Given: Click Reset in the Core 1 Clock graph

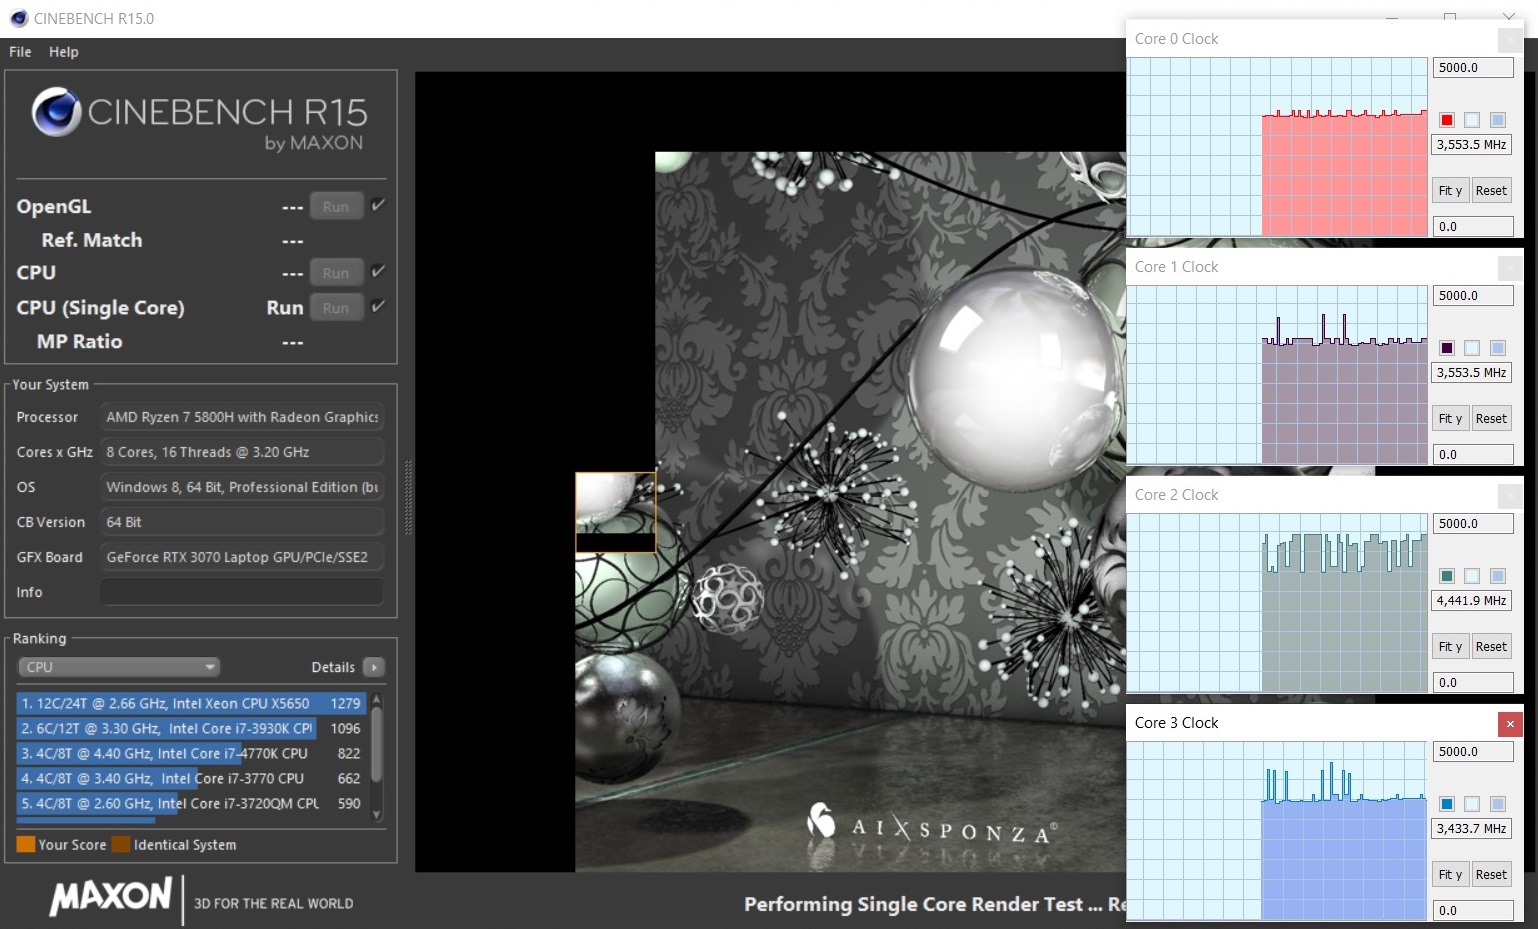Looking at the screenshot, I should click(1491, 419).
